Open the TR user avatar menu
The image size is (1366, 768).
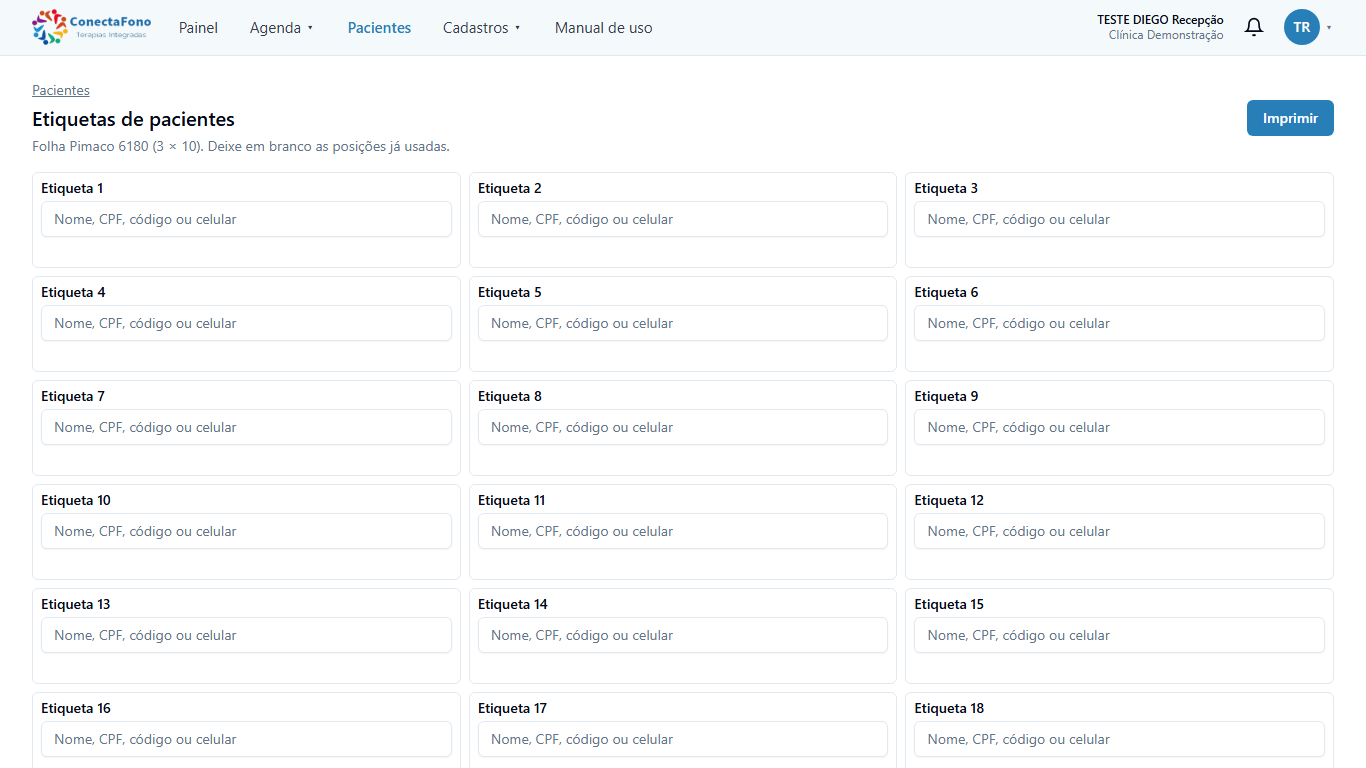1301,27
